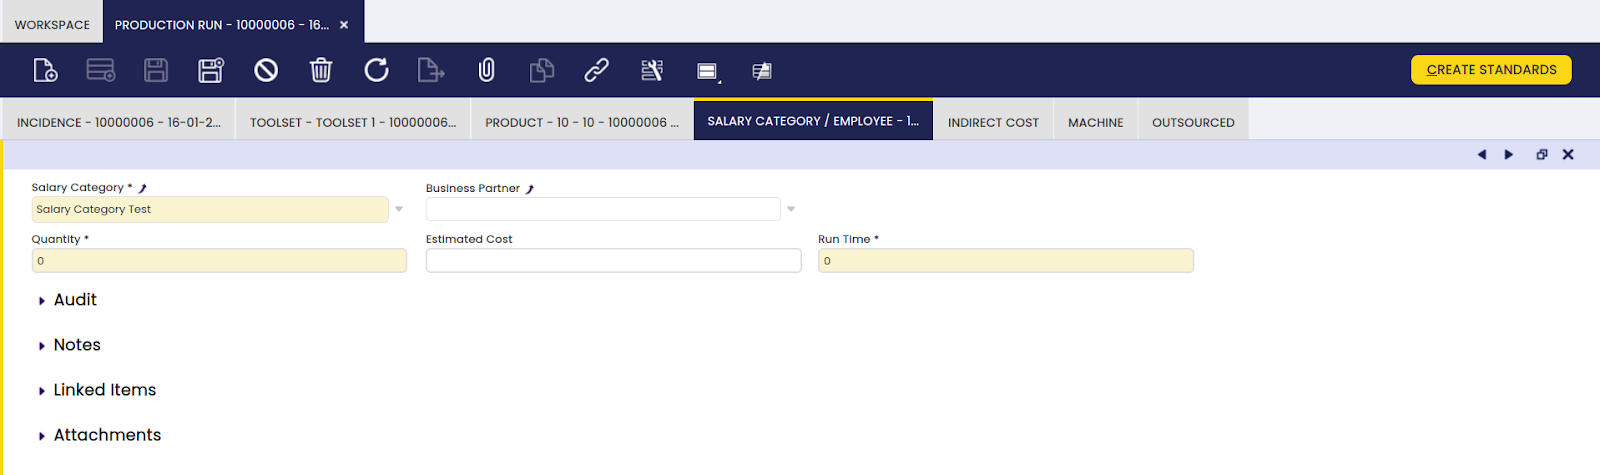Click the chain link toolbar icon
1600x475 pixels.
[596, 70]
